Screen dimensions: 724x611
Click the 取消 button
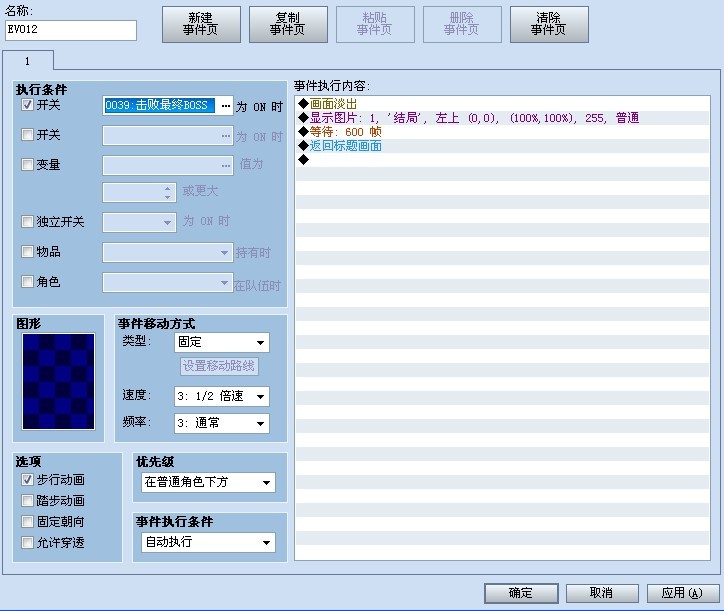click(x=602, y=593)
